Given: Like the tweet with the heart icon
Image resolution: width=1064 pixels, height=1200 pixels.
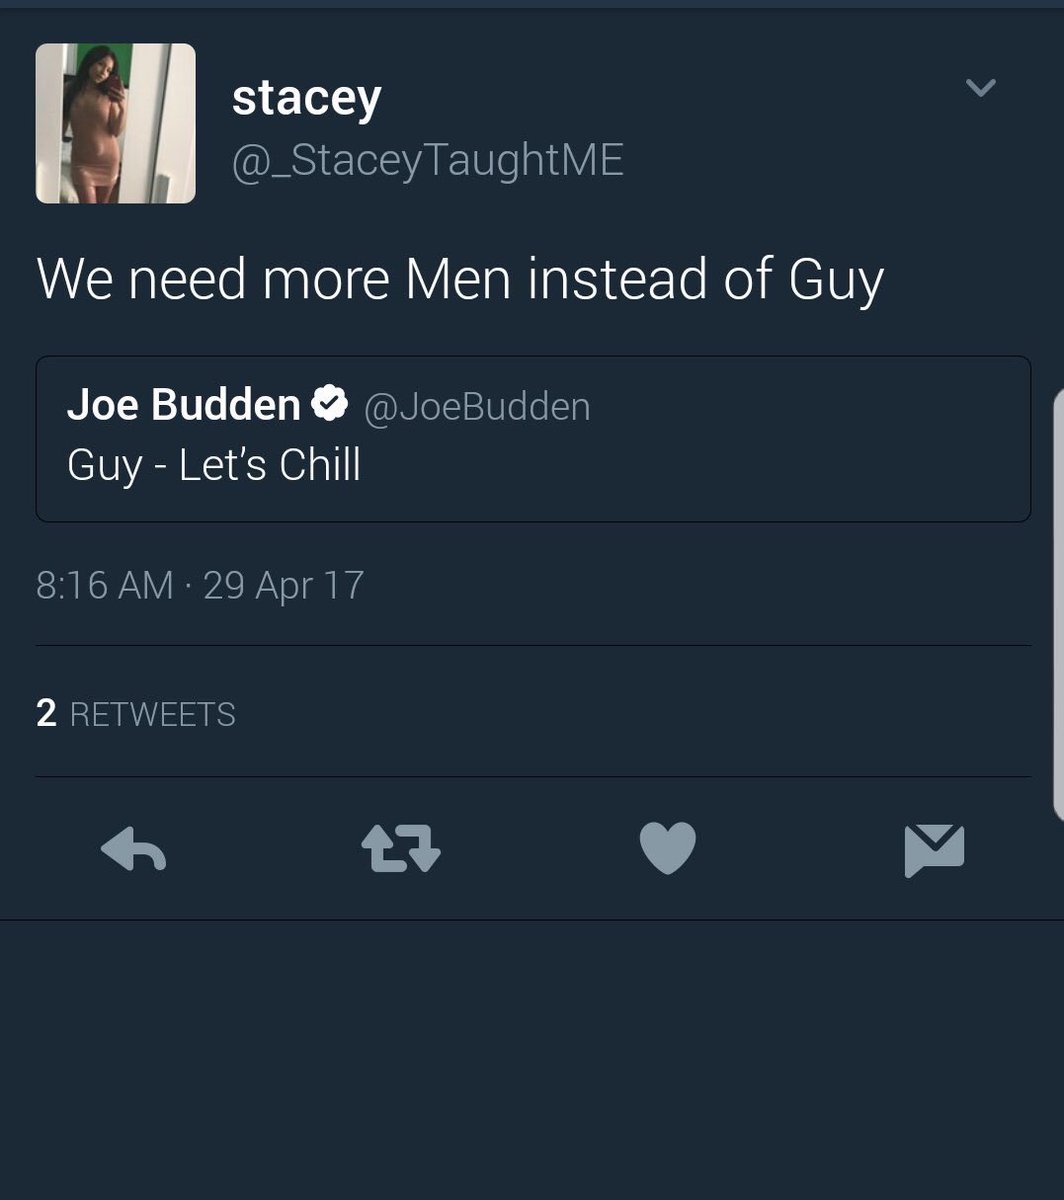Looking at the screenshot, I should (667, 849).
